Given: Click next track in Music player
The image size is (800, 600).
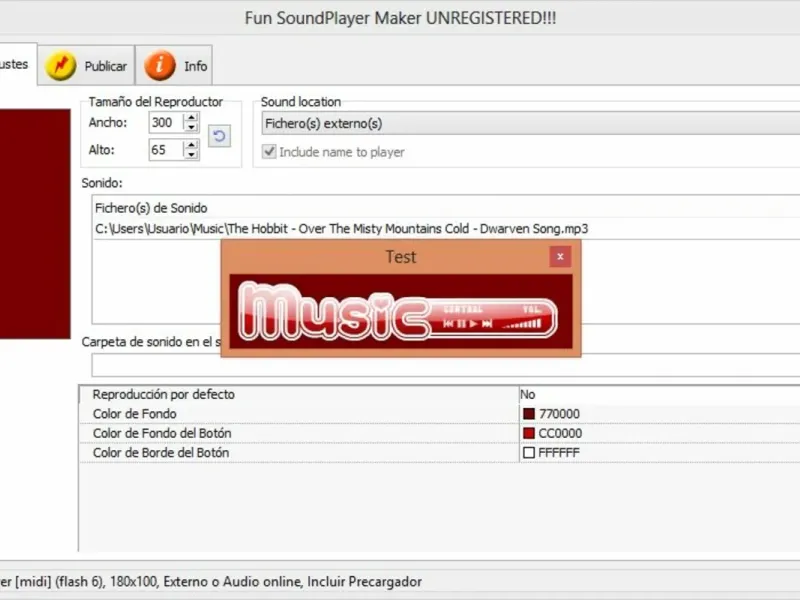Looking at the screenshot, I should [x=487, y=323].
